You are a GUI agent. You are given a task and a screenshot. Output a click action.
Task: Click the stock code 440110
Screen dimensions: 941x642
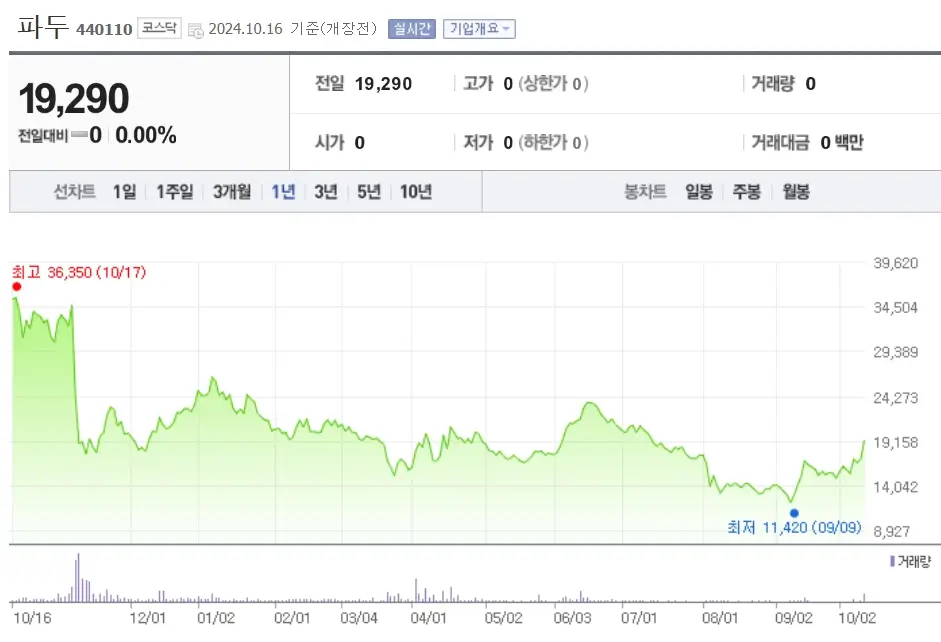click(x=104, y=30)
